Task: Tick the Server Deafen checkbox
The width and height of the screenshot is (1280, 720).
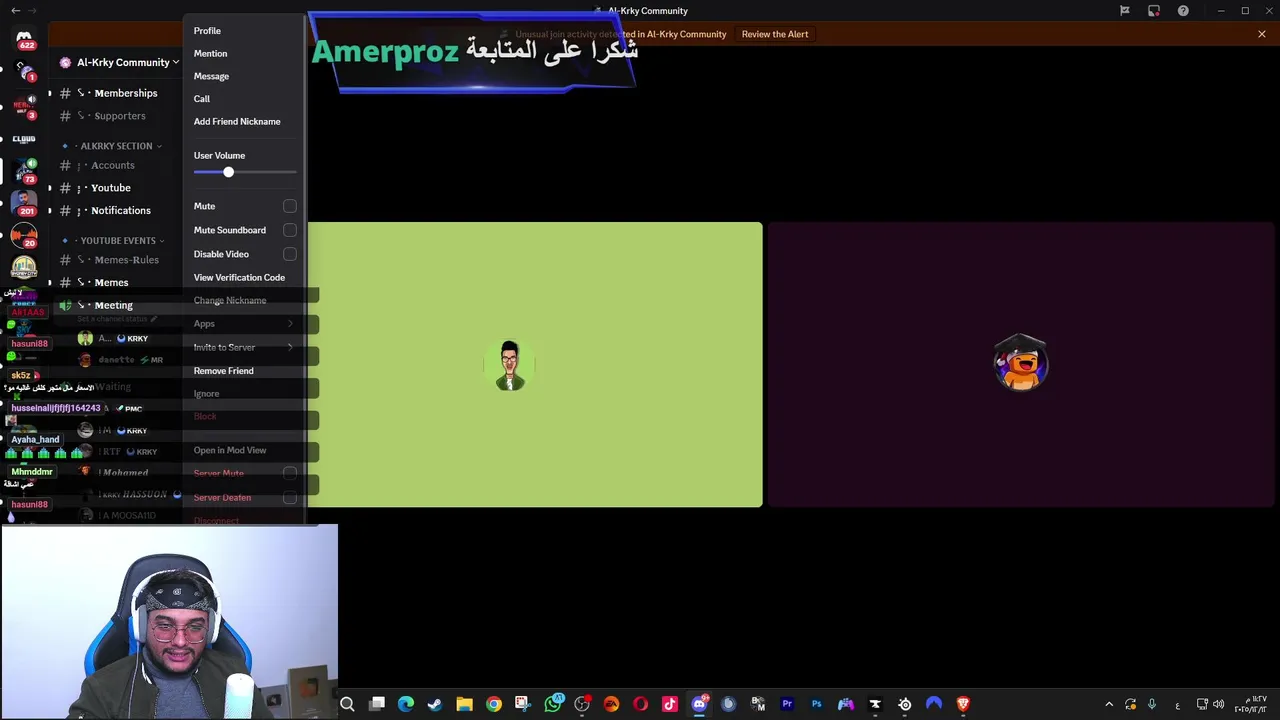Action: (x=289, y=497)
